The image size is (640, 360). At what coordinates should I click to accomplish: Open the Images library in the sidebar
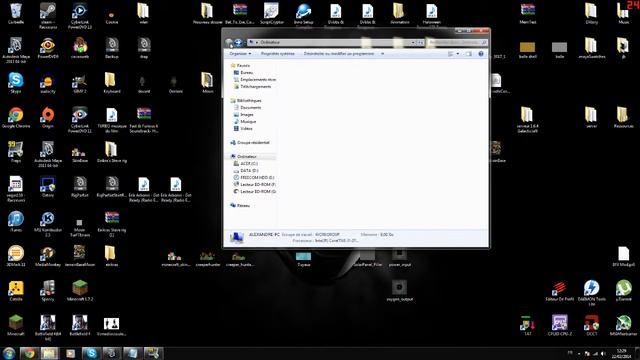[x=244, y=115]
